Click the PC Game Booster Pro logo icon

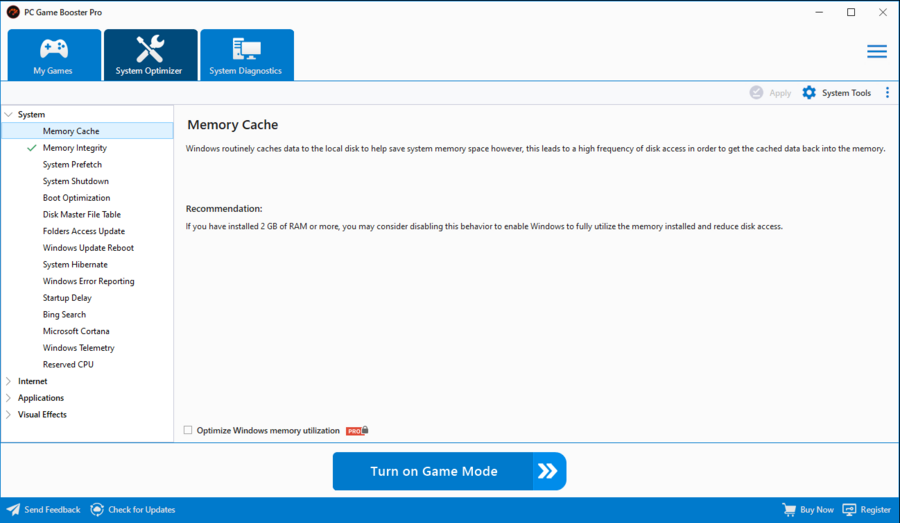click(x=13, y=12)
